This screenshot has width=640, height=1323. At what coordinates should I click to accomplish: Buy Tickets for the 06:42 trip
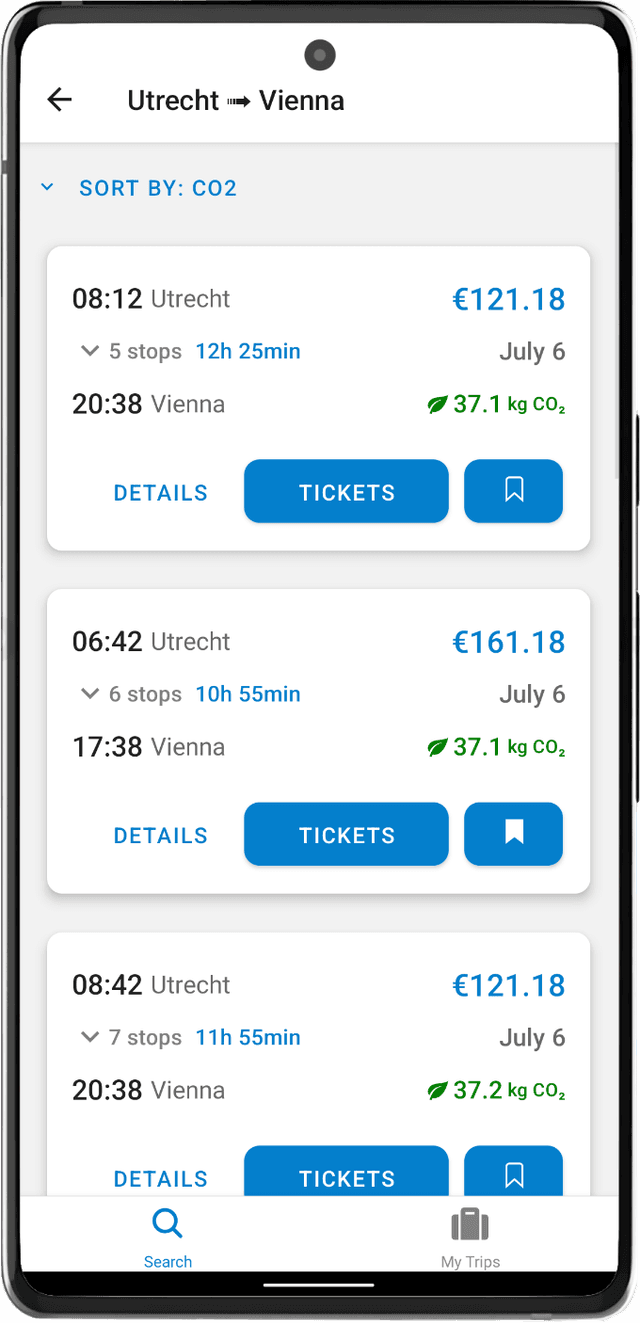(346, 834)
